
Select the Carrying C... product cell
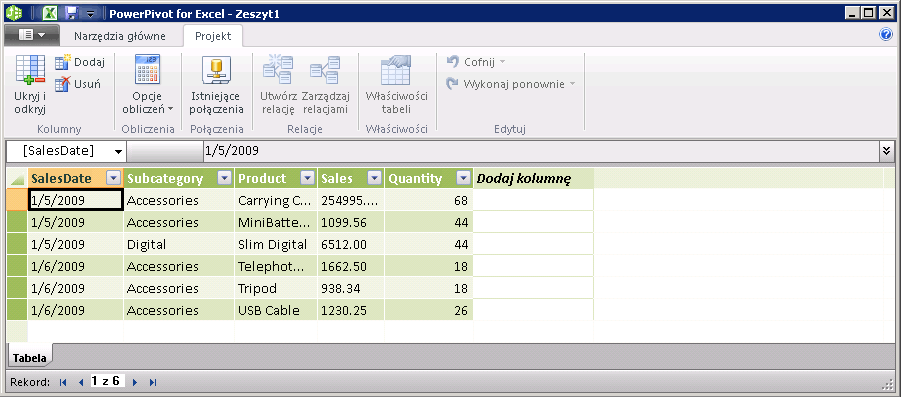pos(276,201)
